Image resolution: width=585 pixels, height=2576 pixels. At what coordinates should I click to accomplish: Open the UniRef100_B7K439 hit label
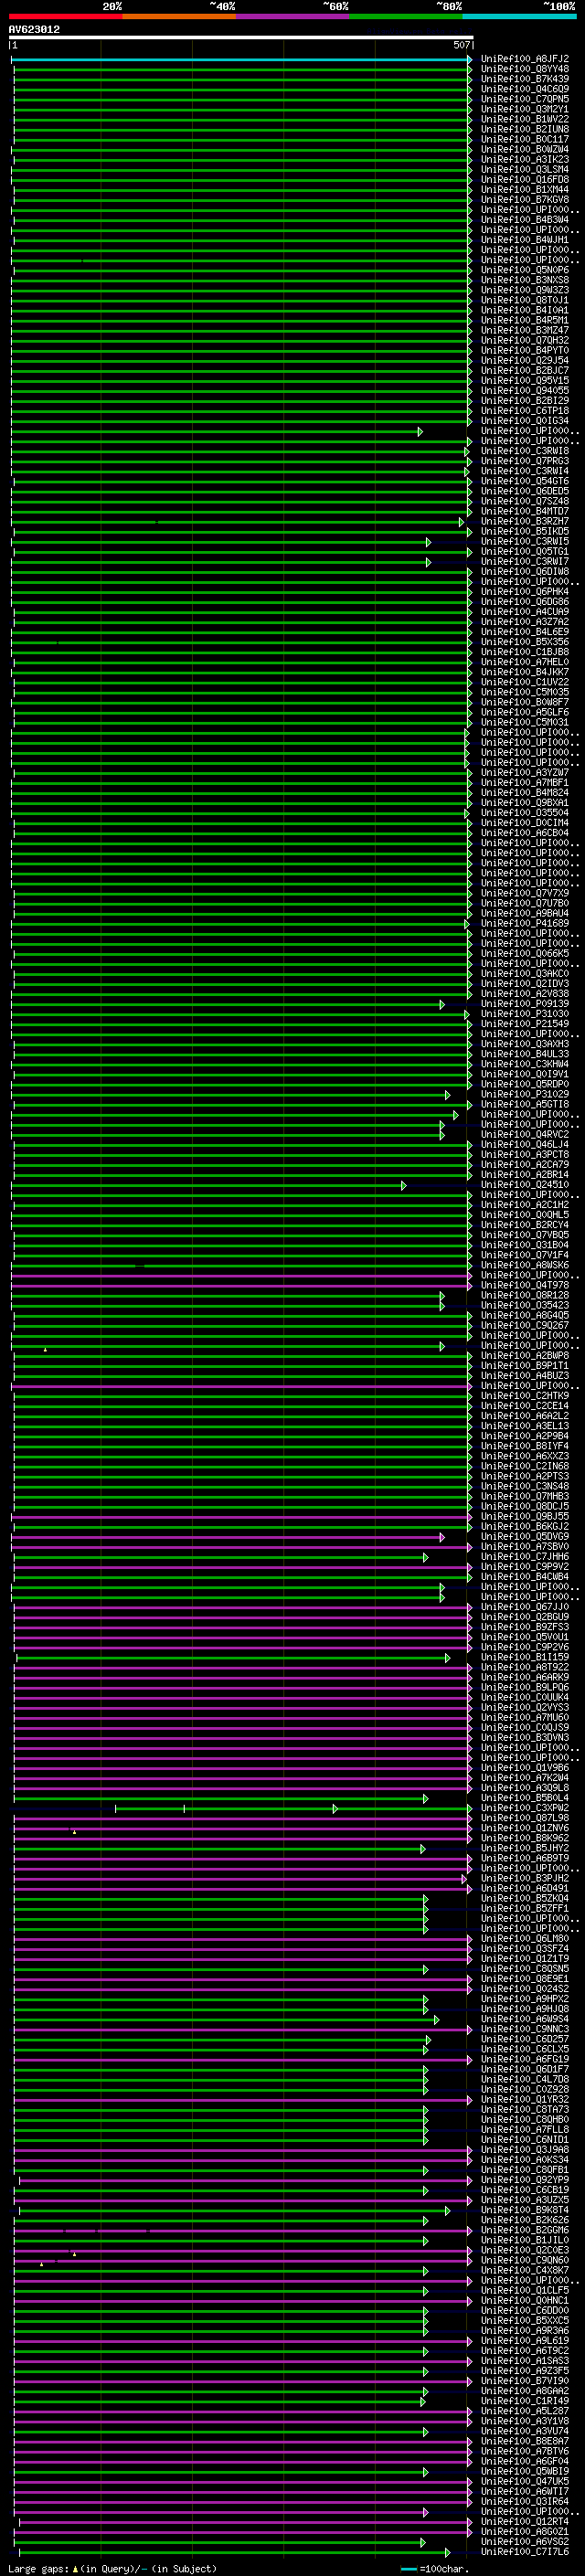(525, 79)
